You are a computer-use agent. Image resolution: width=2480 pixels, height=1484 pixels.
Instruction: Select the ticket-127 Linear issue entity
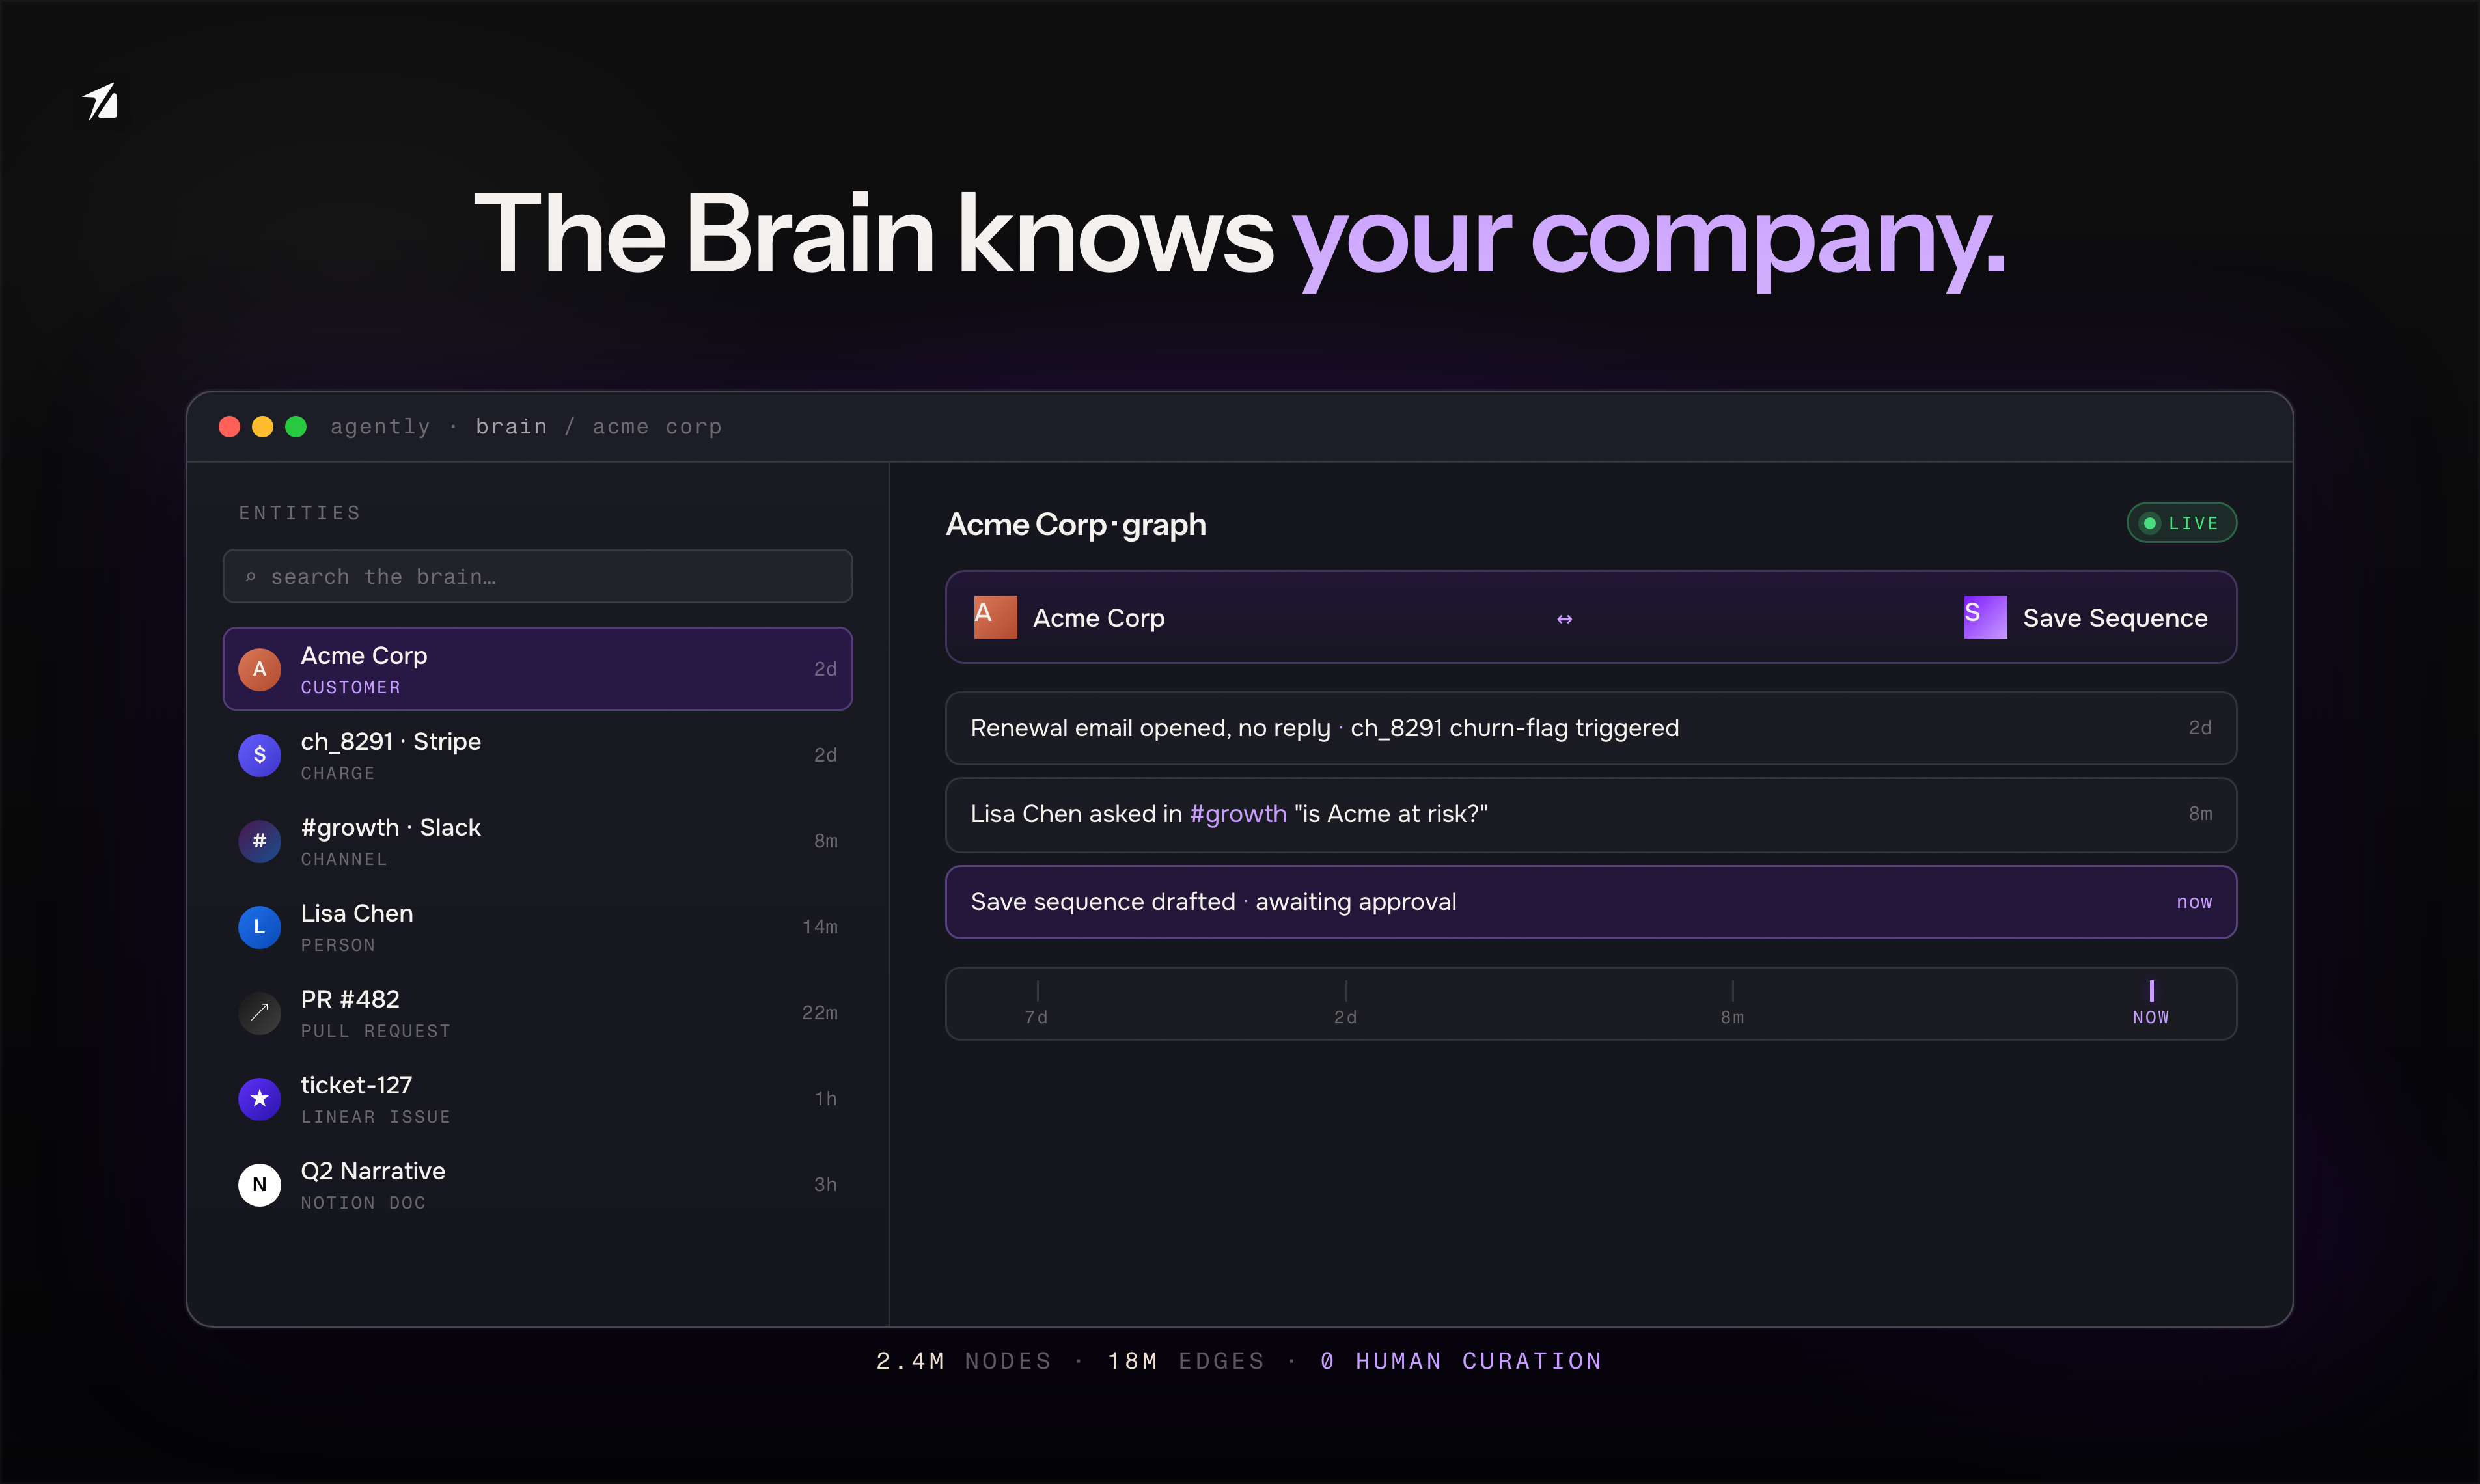[x=537, y=1099]
